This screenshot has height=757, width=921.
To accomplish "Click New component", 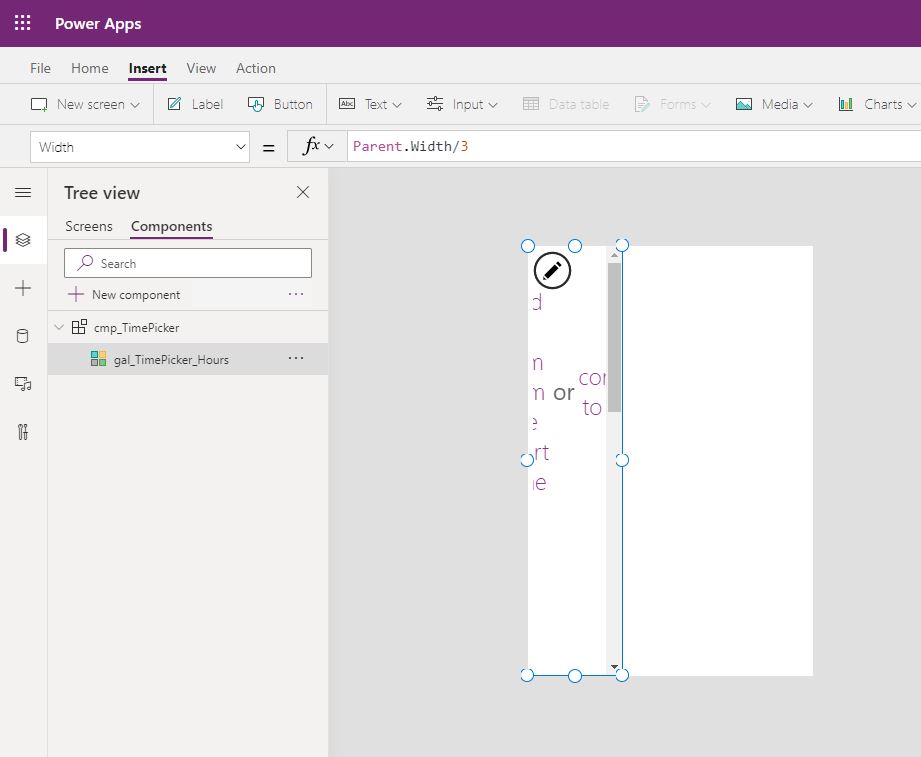I will pyautogui.click(x=125, y=294).
